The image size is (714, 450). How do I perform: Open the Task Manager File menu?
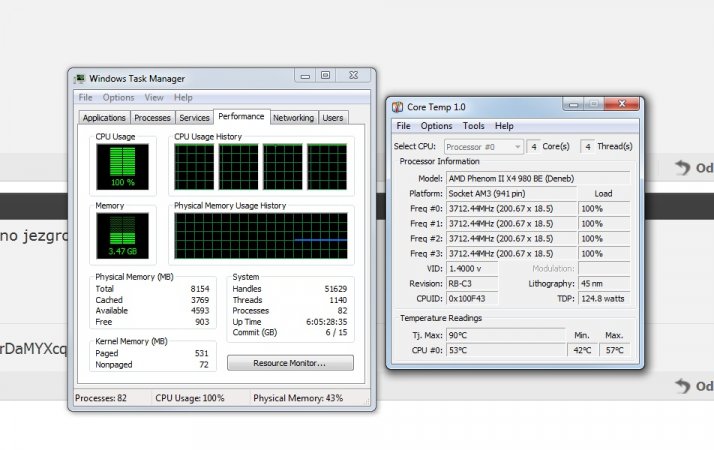pyautogui.click(x=85, y=97)
